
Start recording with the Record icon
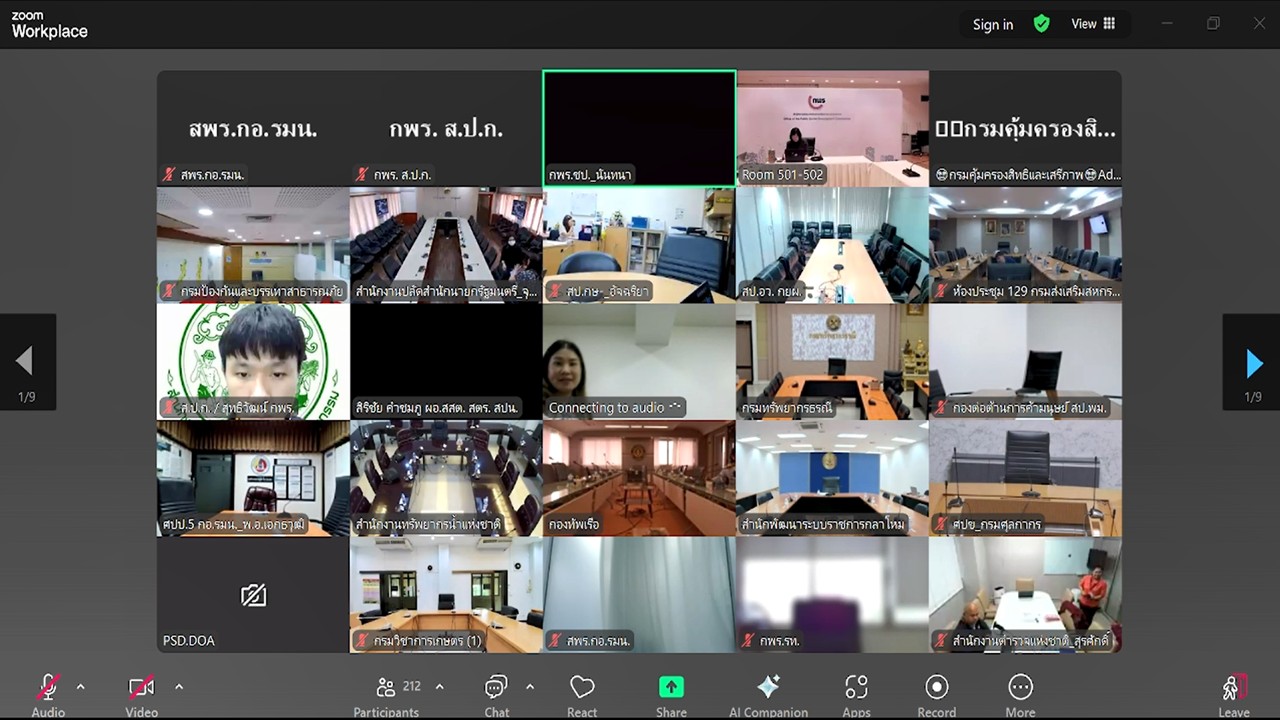tap(936, 688)
